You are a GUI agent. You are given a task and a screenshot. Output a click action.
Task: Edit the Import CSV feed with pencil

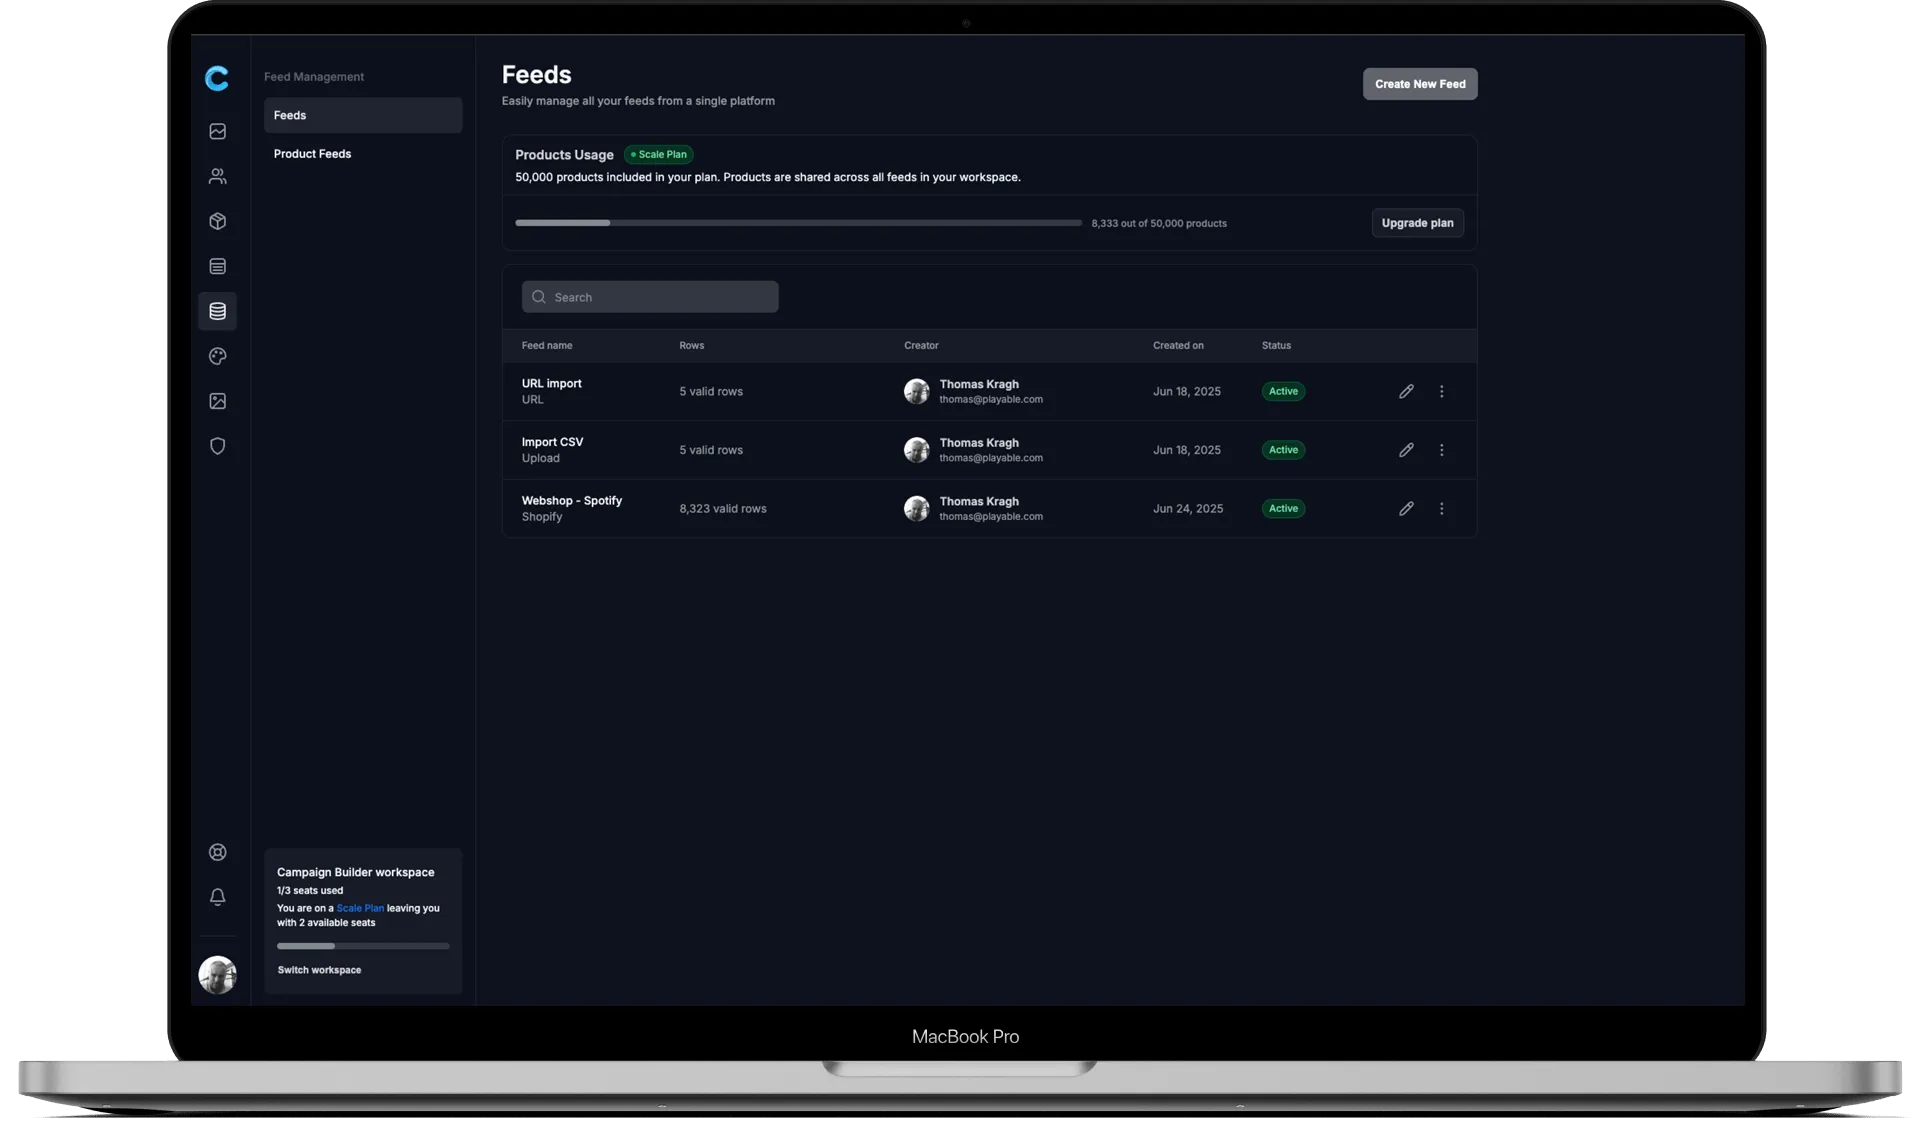[1406, 450]
